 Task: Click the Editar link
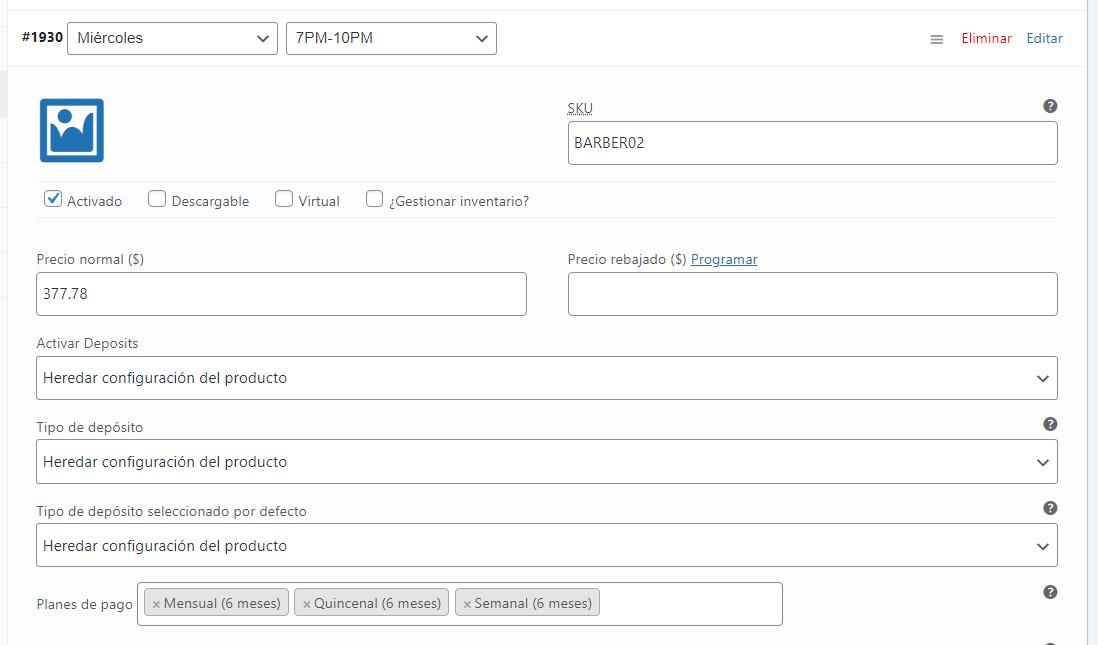[x=1044, y=39]
